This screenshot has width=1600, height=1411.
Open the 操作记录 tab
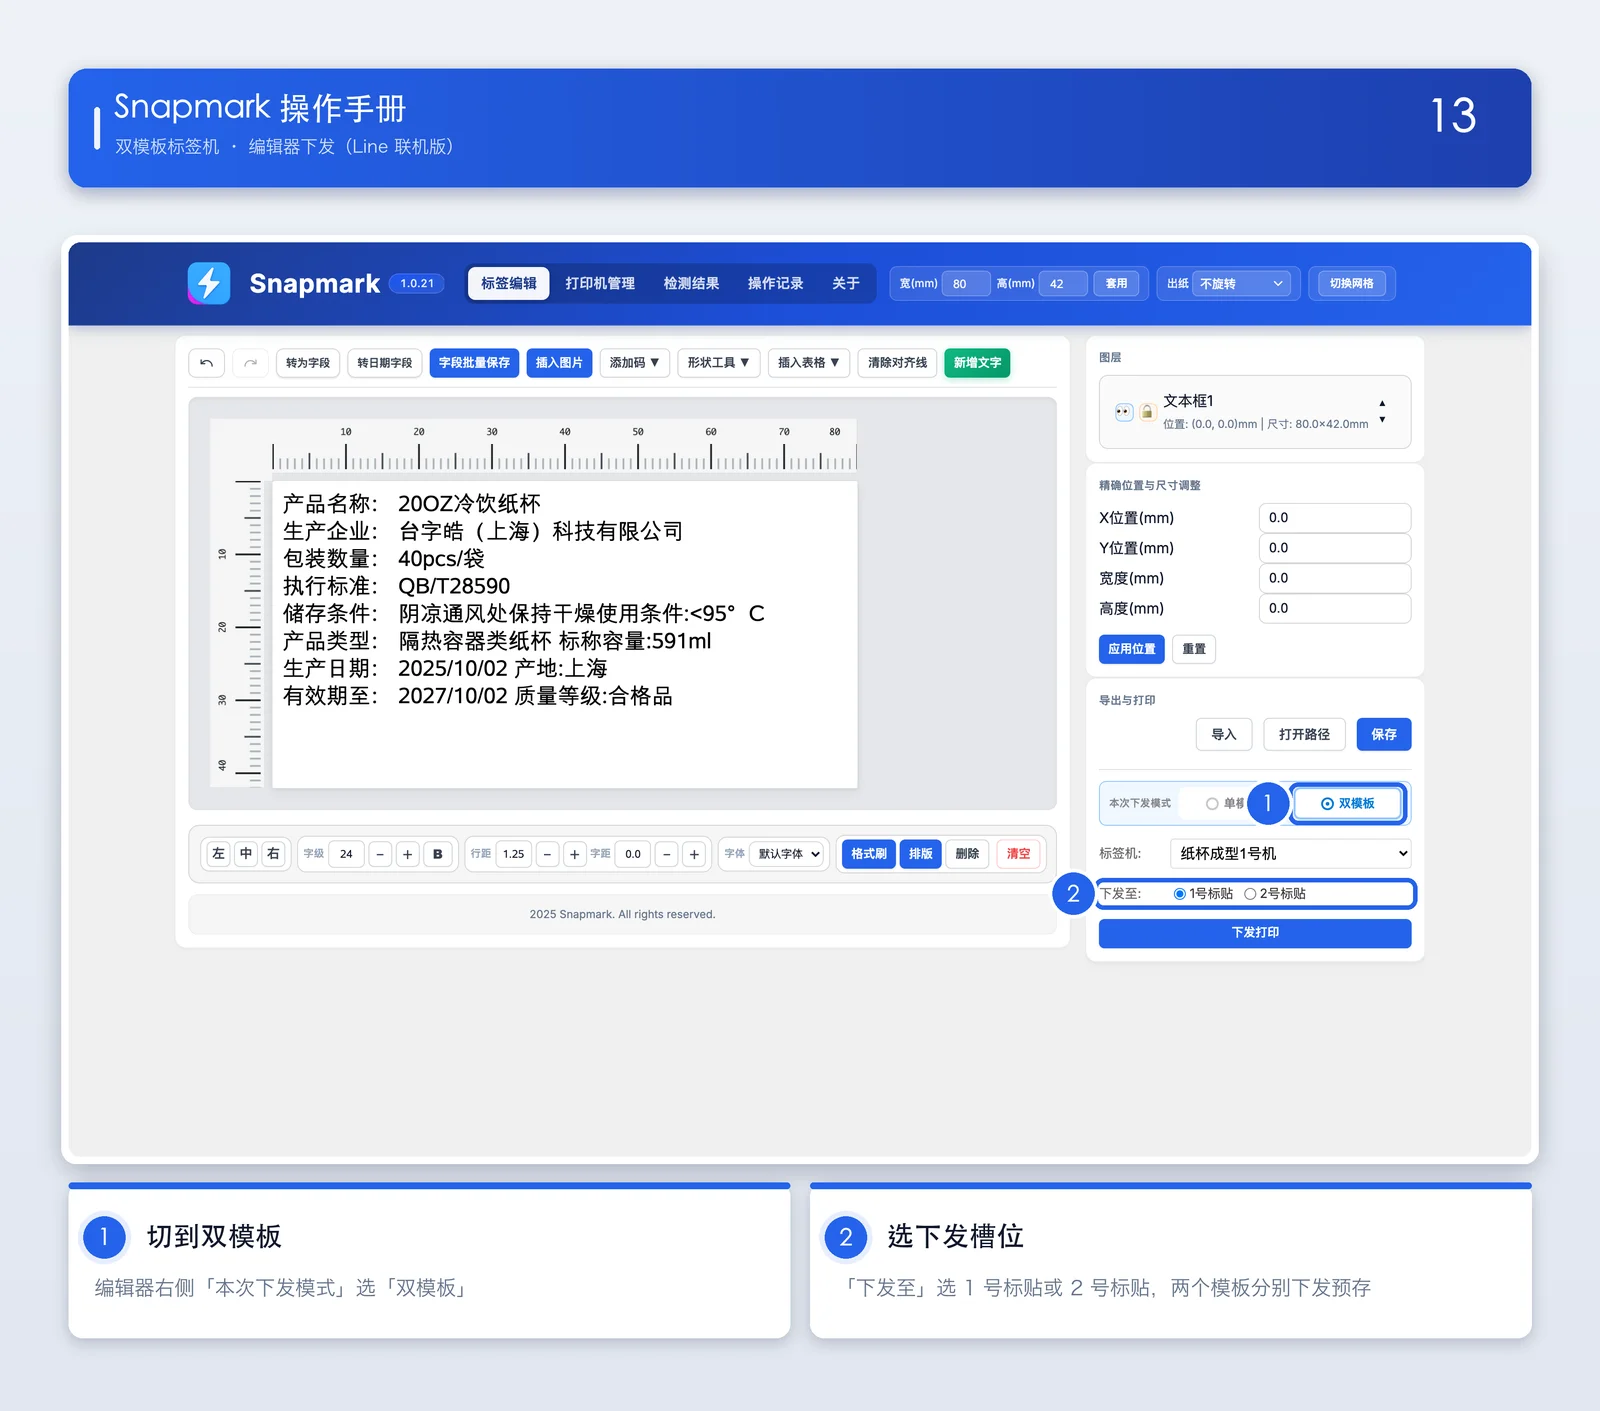coord(776,284)
